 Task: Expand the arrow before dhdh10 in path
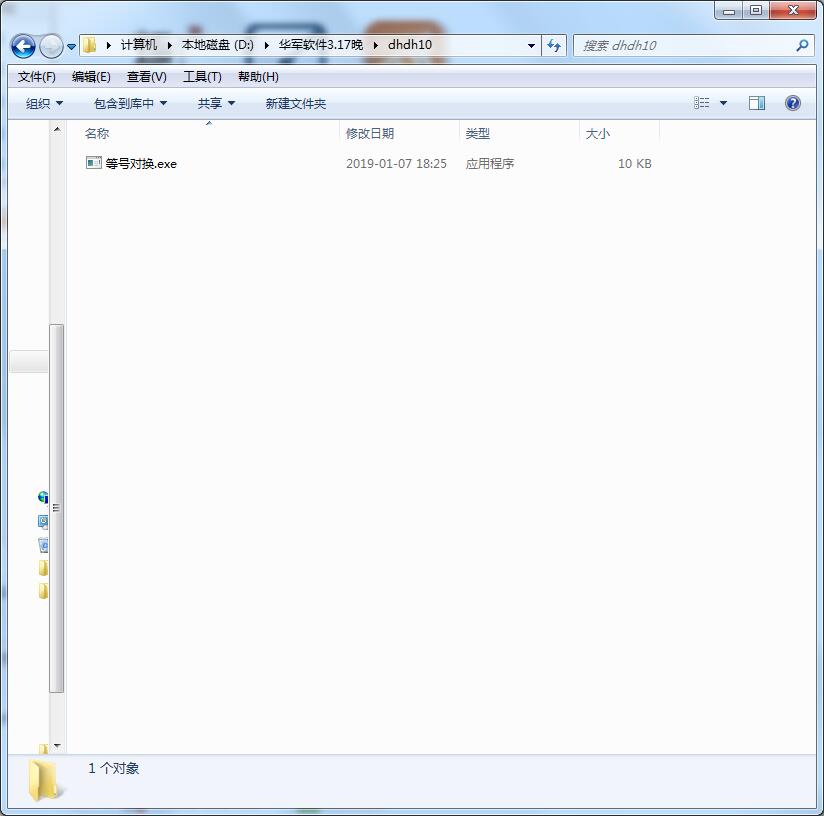(x=375, y=46)
